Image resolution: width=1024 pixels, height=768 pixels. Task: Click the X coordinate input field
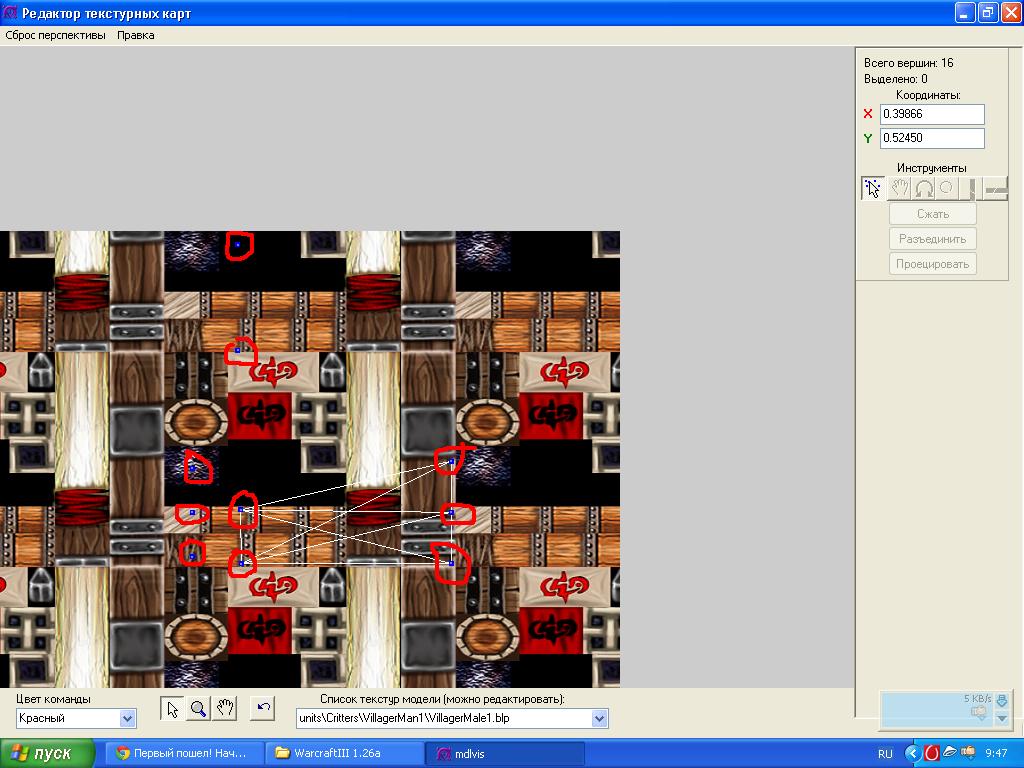coord(932,114)
